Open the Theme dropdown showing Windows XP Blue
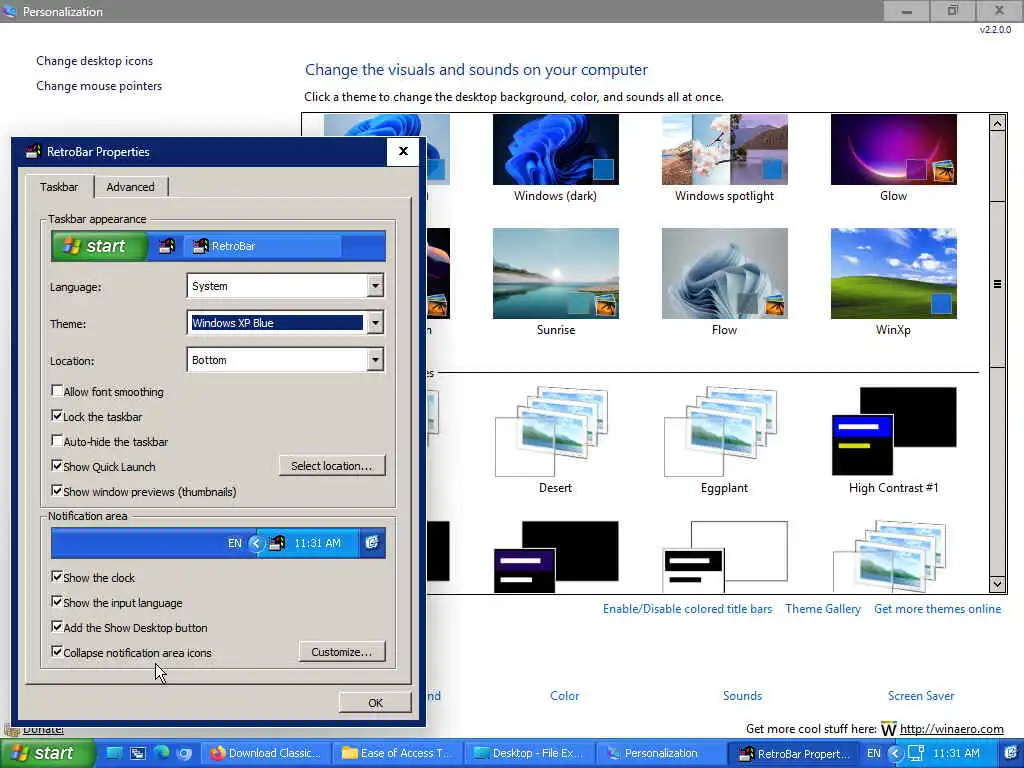Viewport: 1024px width, 768px height. (x=285, y=323)
